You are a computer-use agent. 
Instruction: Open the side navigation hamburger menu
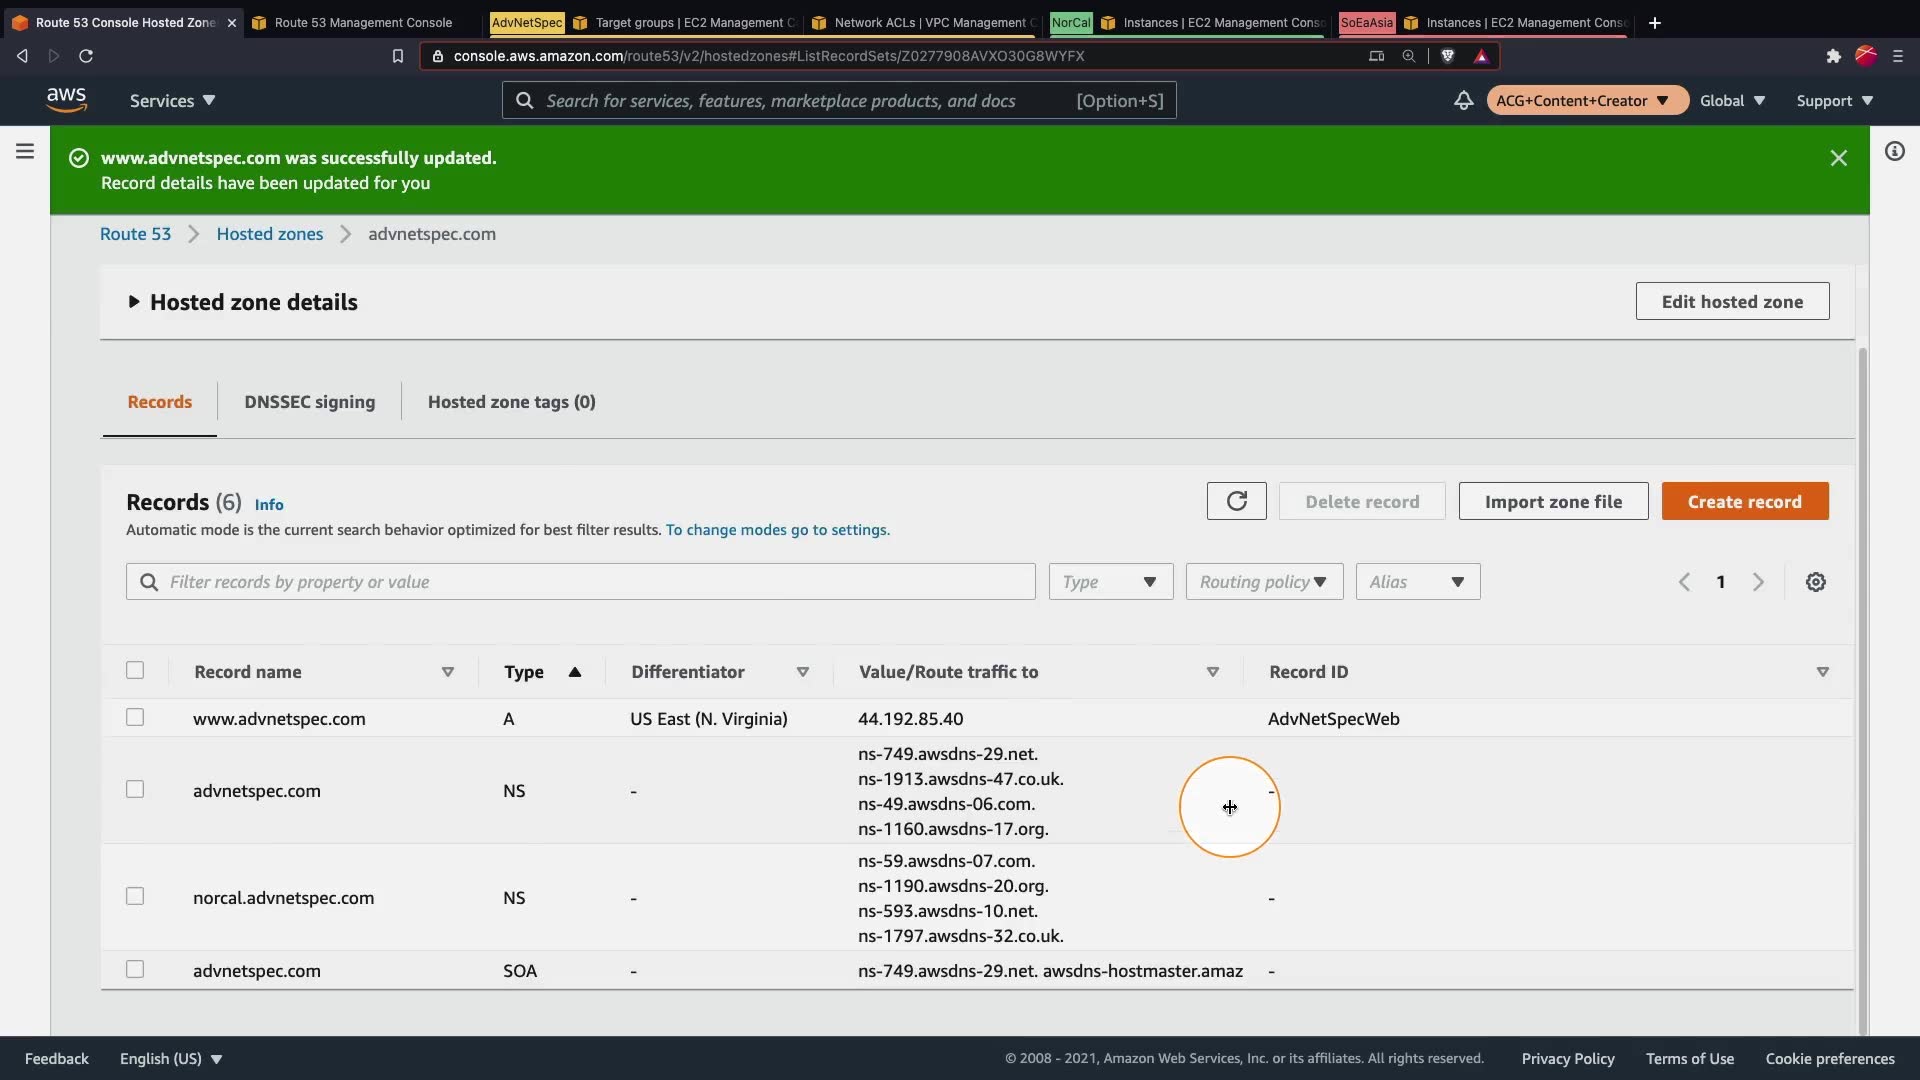coord(25,151)
